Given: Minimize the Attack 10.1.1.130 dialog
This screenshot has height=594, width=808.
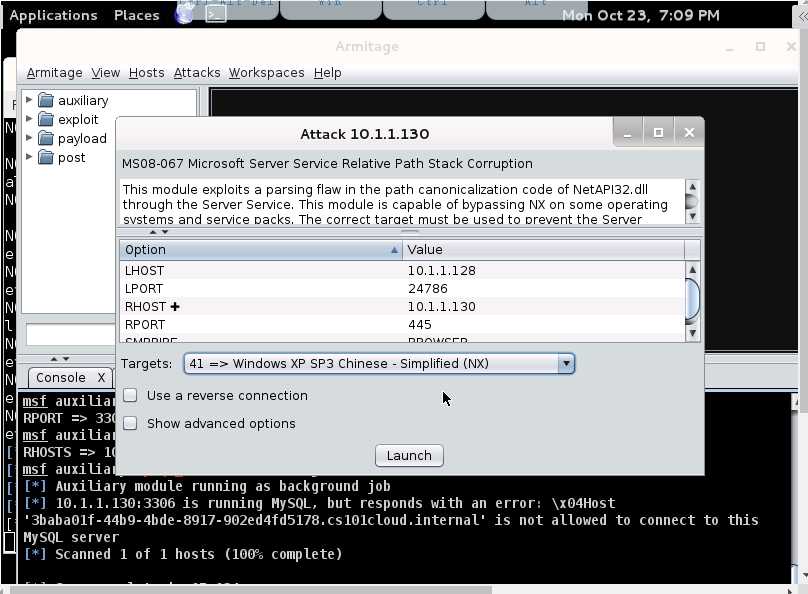Looking at the screenshot, I should tap(627, 133).
